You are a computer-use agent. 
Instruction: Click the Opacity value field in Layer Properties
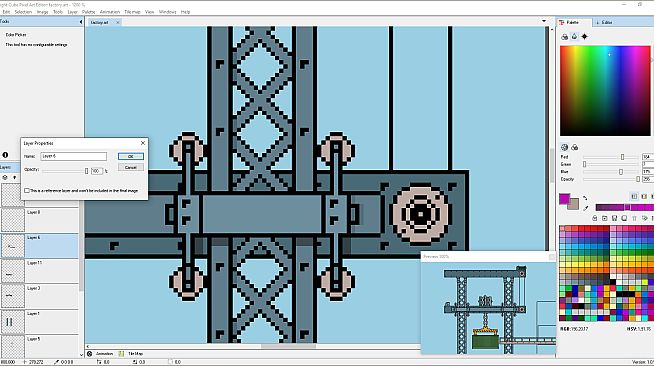point(96,171)
